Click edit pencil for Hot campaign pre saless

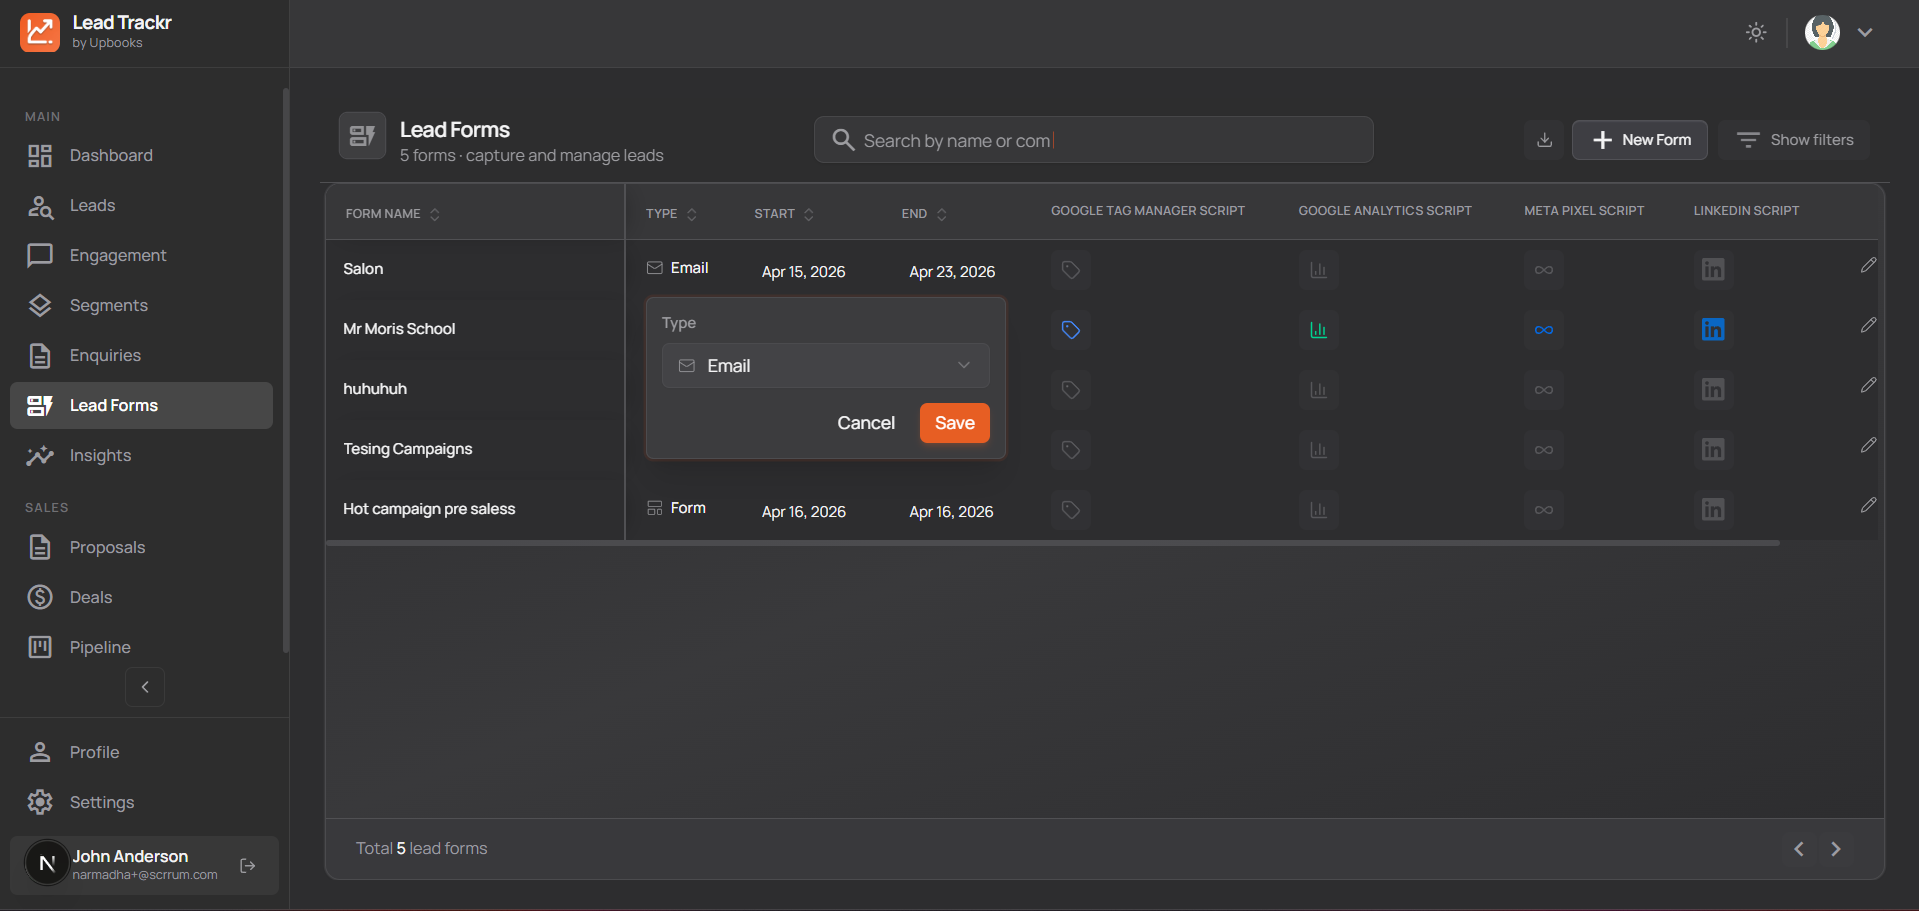point(1867,506)
